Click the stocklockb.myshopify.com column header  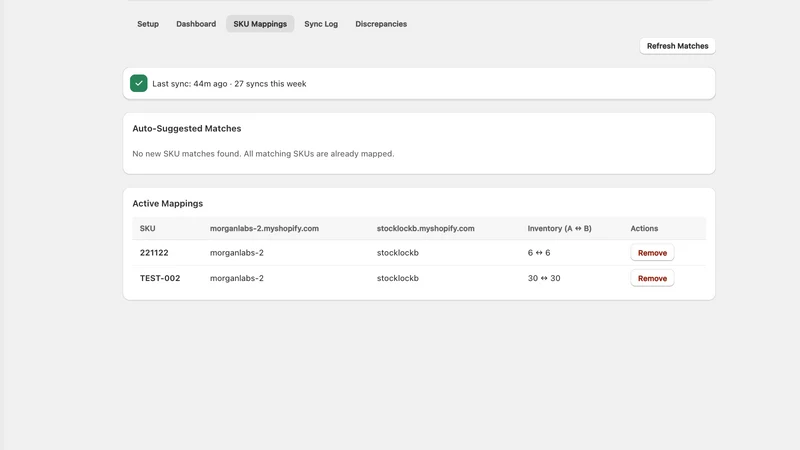[426, 229]
